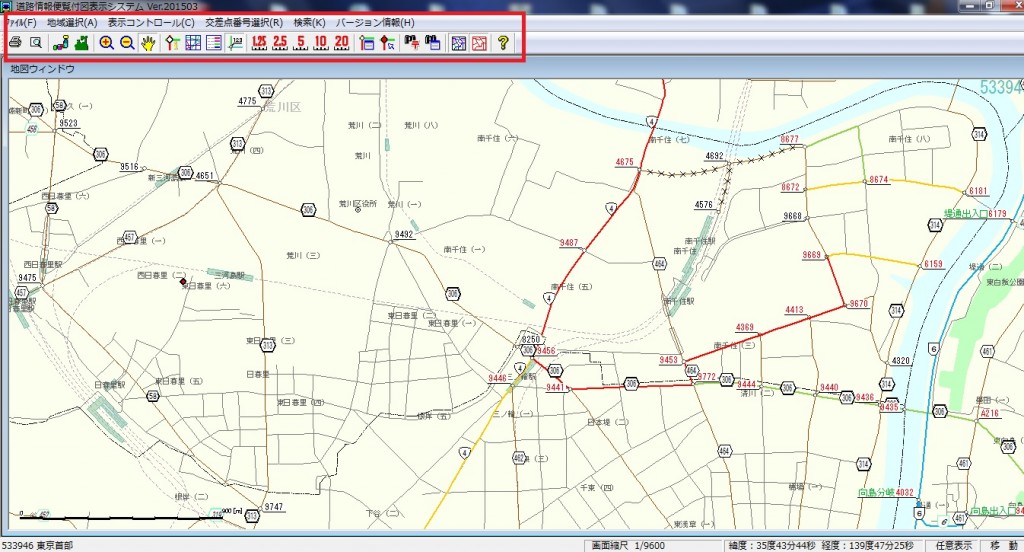Viewport: 1024px width, 552px height.
Task: Click the 移動 status bar entry
Action: [1004, 545]
